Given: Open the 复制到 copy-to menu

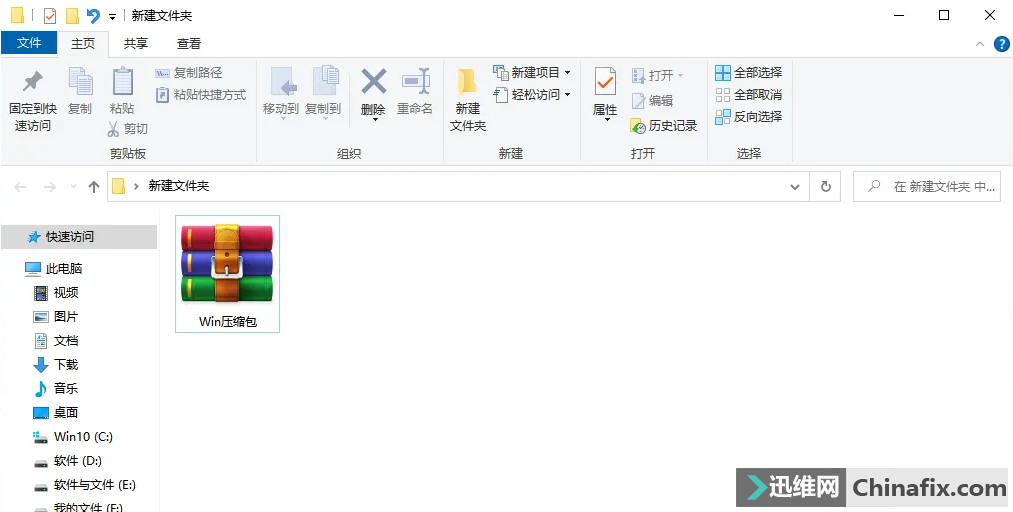Looking at the screenshot, I should (x=323, y=94).
